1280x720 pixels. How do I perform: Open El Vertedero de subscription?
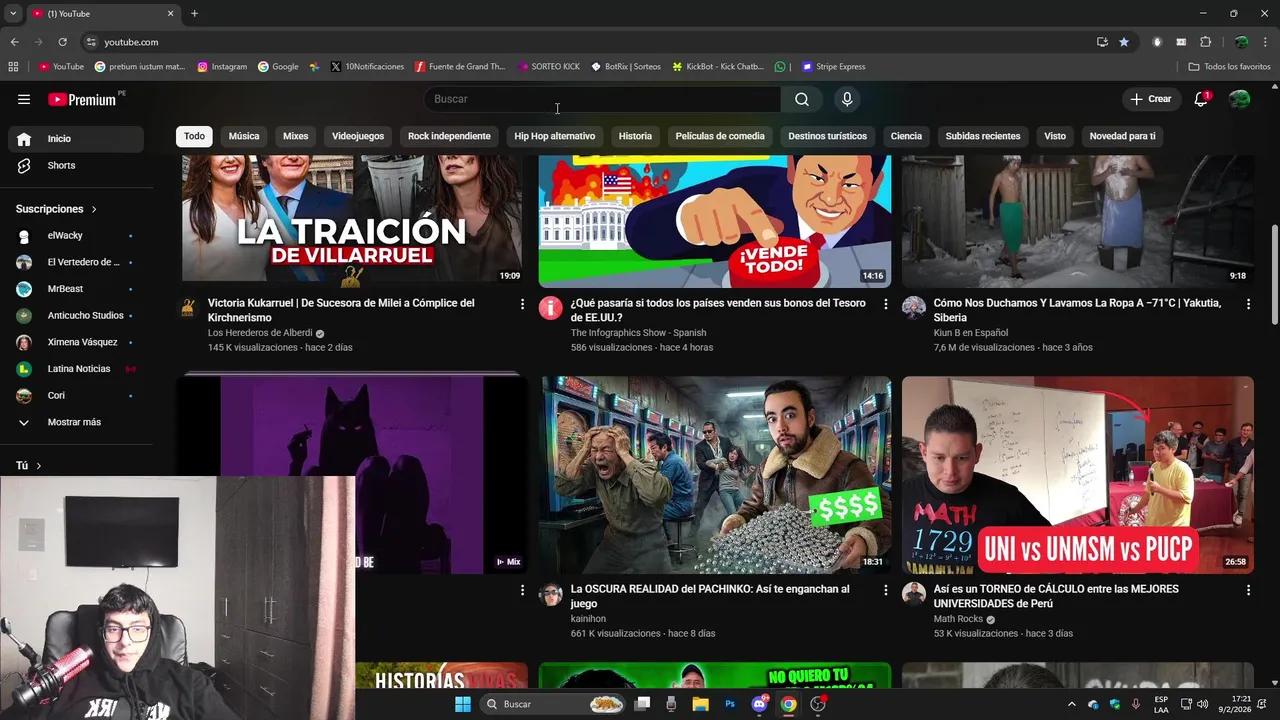(76, 262)
